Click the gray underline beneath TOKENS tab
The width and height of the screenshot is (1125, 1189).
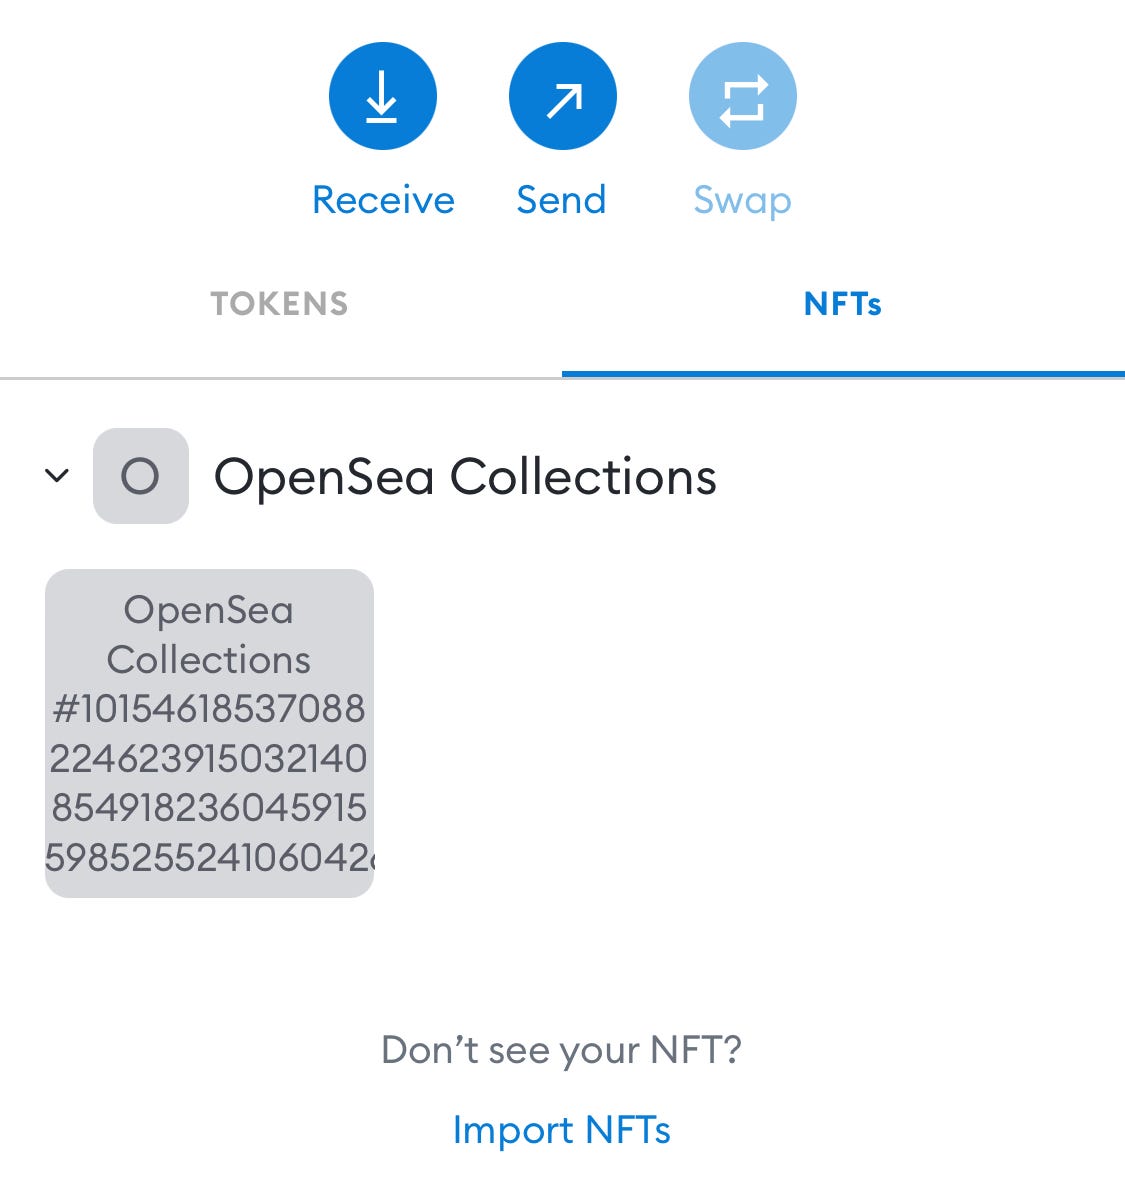click(280, 377)
